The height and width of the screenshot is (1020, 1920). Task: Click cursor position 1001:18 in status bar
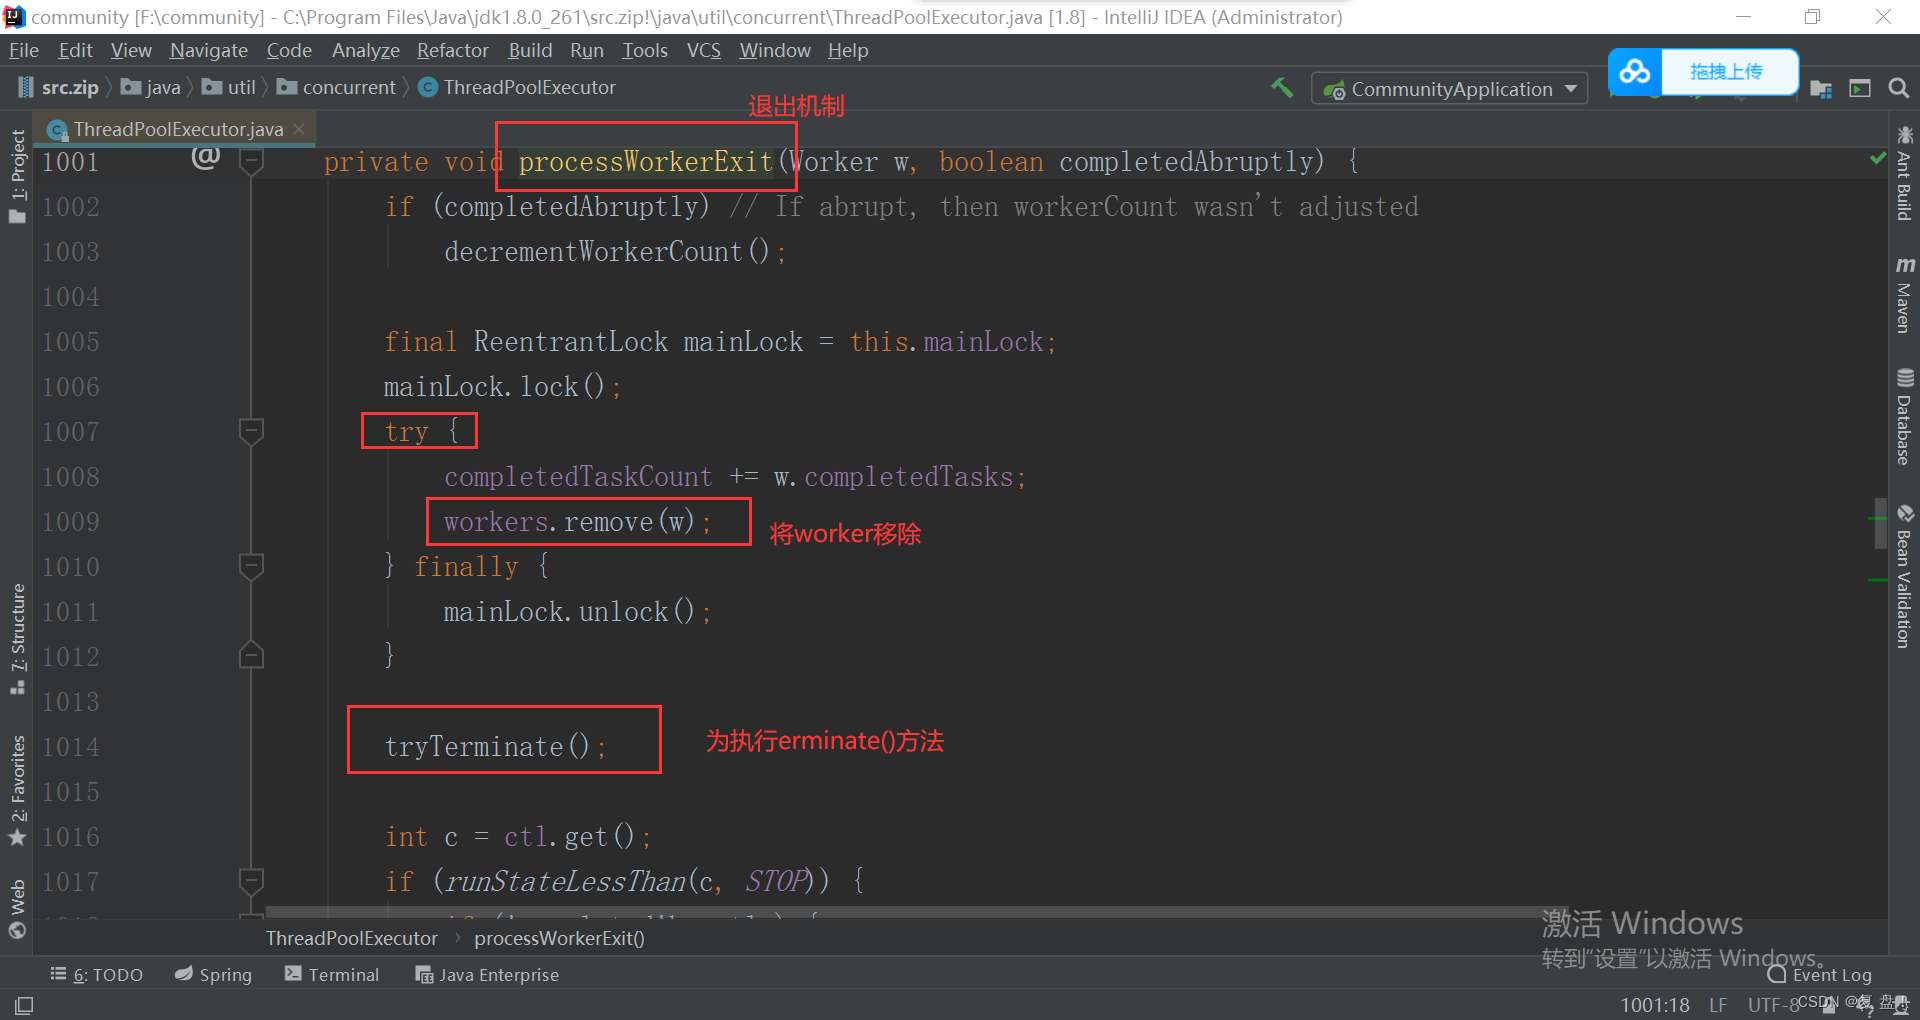pyautogui.click(x=1655, y=1005)
